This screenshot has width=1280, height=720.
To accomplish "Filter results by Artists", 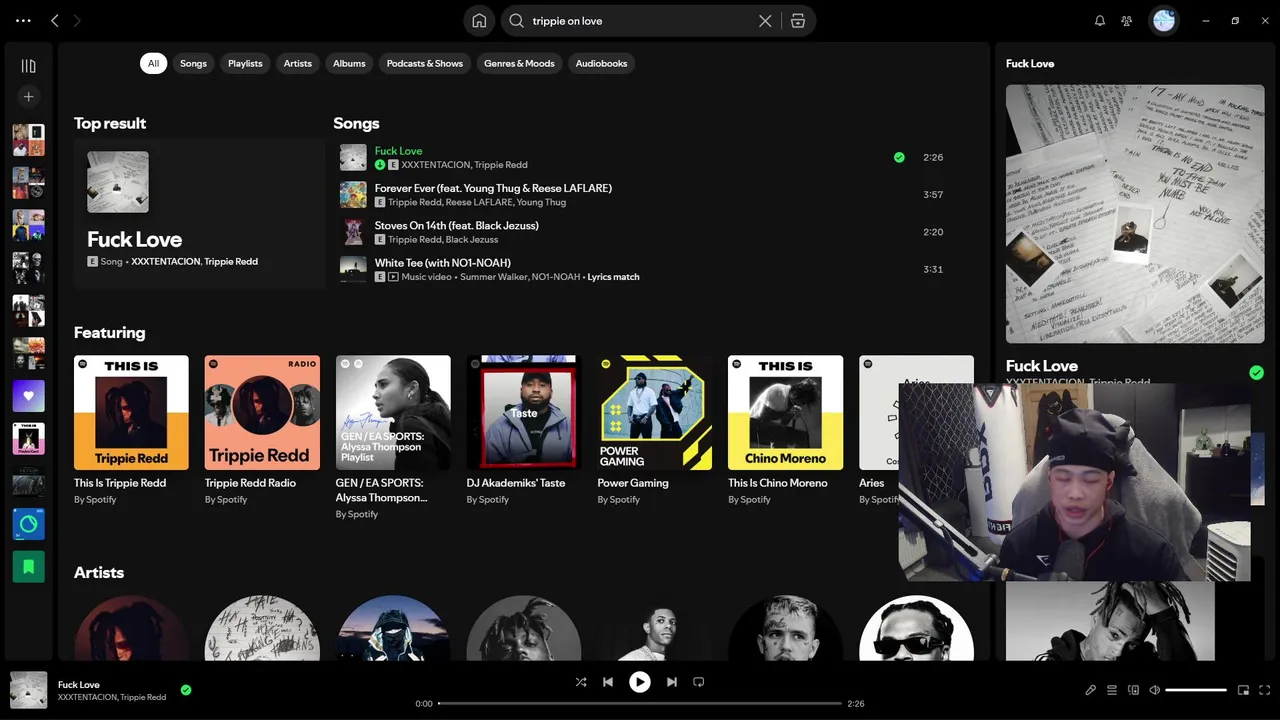I will pos(298,63).
